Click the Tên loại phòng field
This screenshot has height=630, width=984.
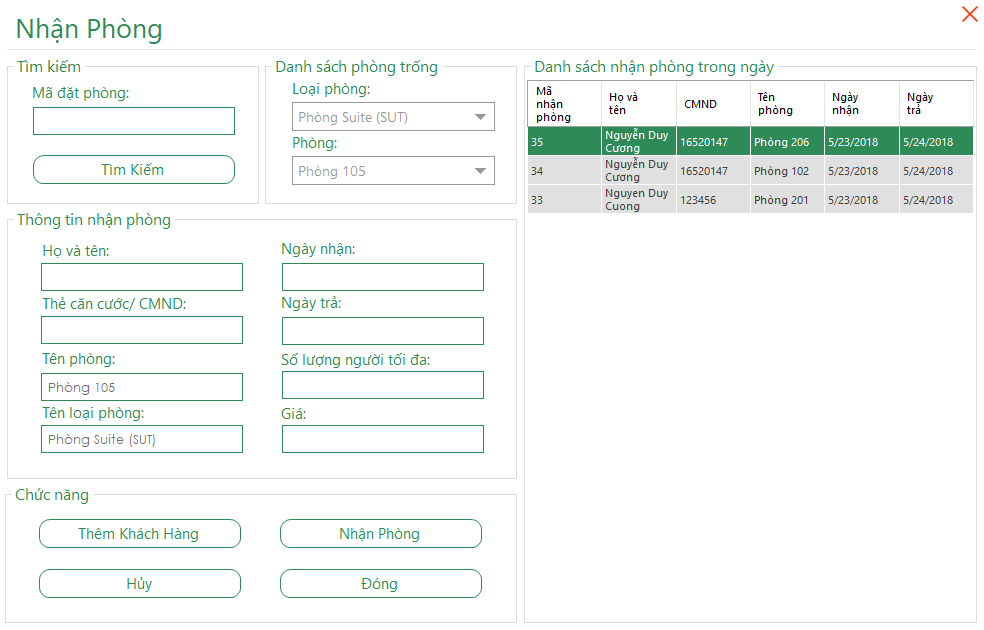click(141, 439)
